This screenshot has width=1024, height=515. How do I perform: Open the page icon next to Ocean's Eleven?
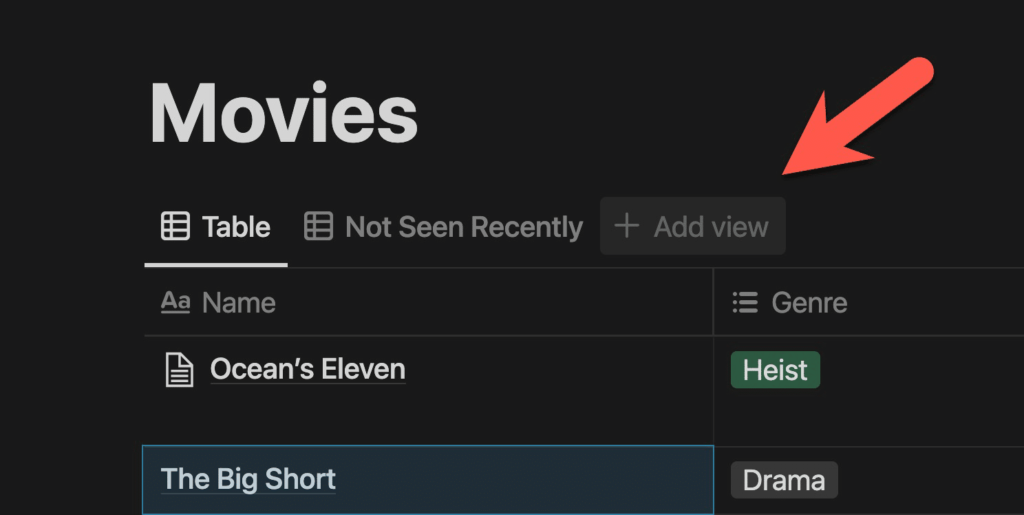[179, 369]
